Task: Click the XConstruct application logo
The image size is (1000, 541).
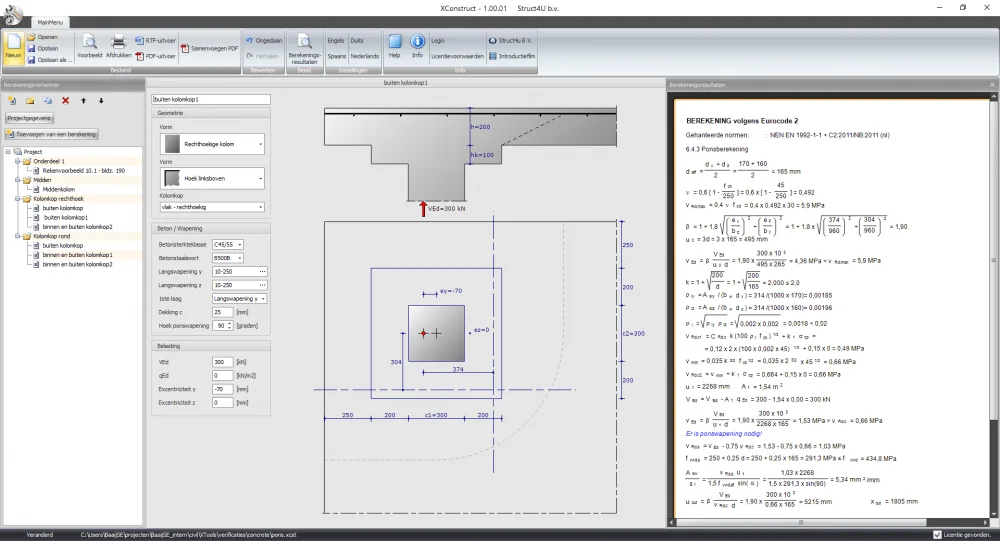Action: point(13,13)
